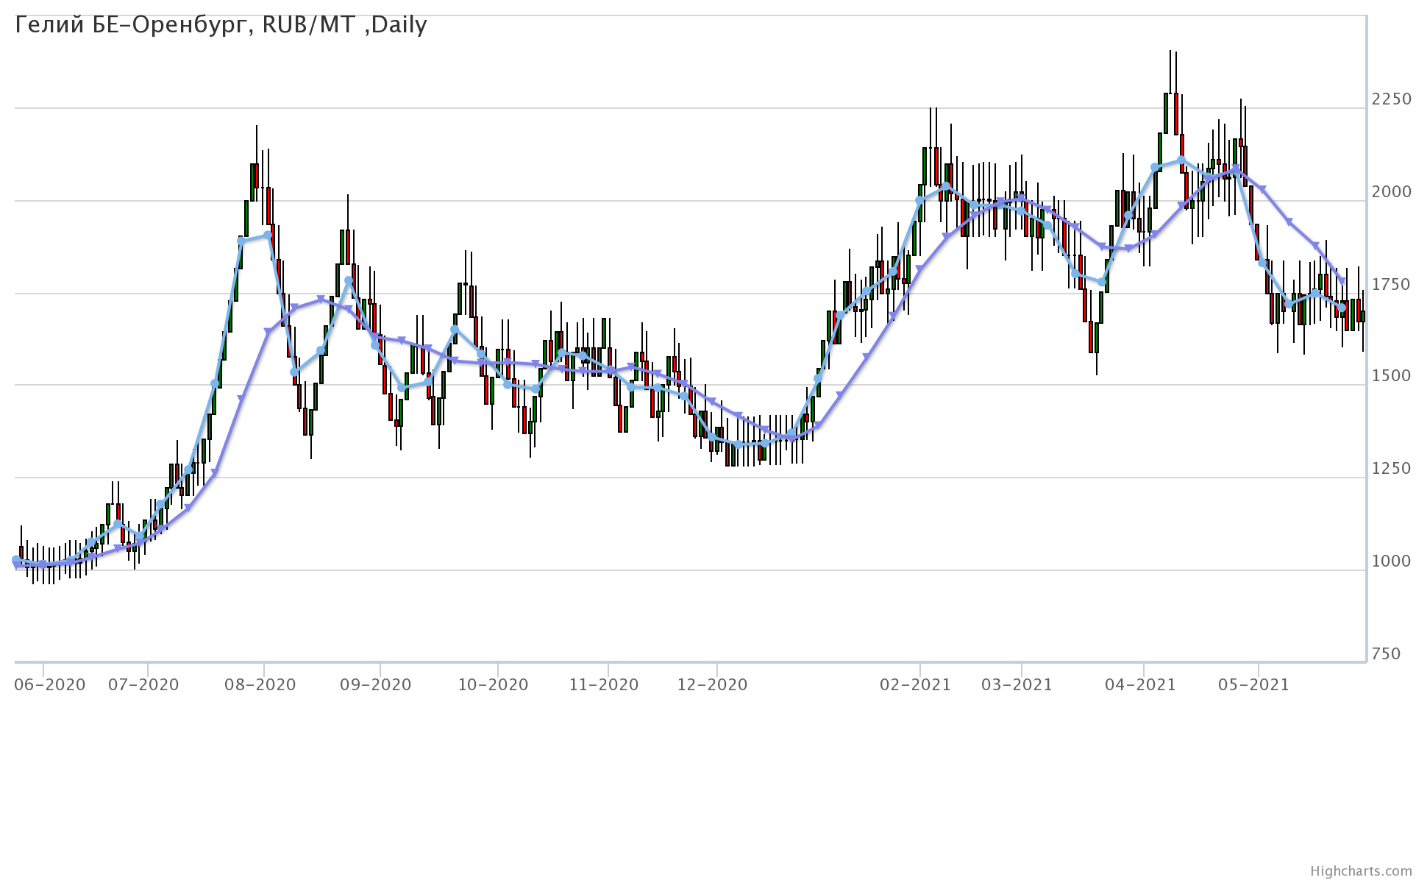The image size is (1427, 883).
Task: Click the 1250 price axis label
Action: pos(1392,469)
